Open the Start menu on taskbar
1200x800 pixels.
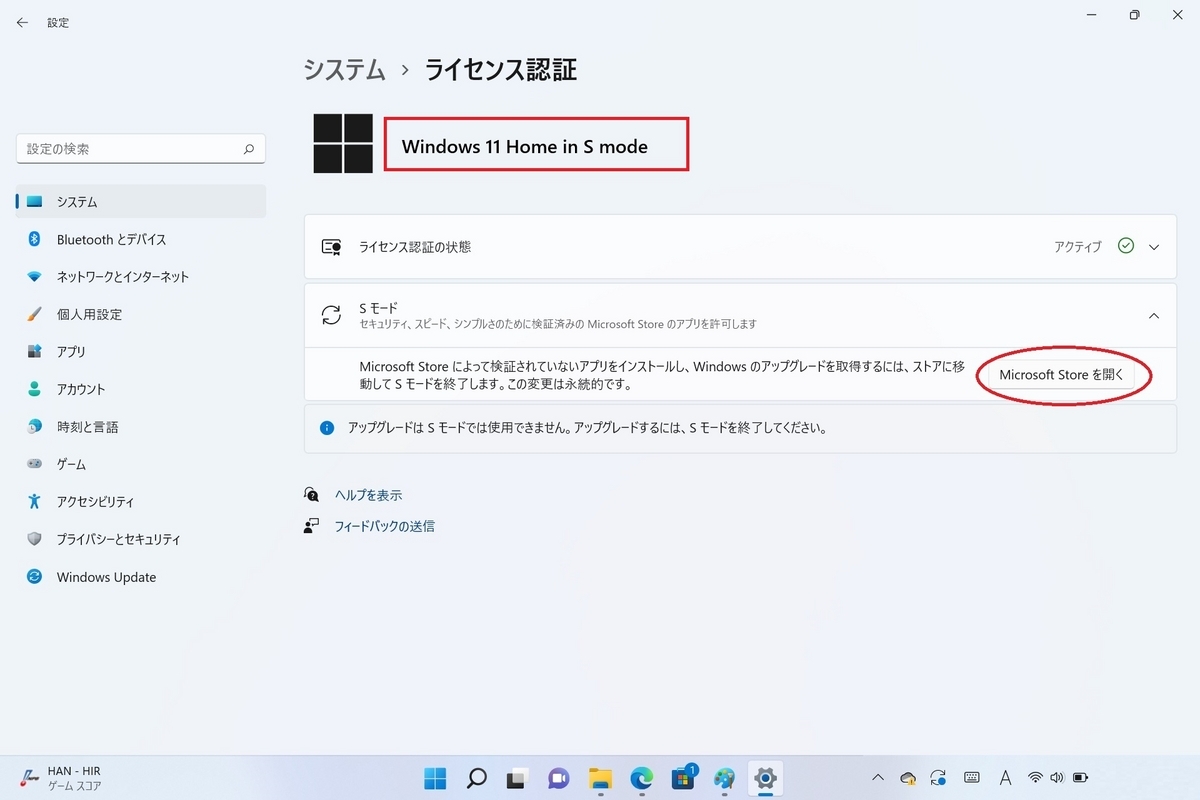(x=436, y=778)
